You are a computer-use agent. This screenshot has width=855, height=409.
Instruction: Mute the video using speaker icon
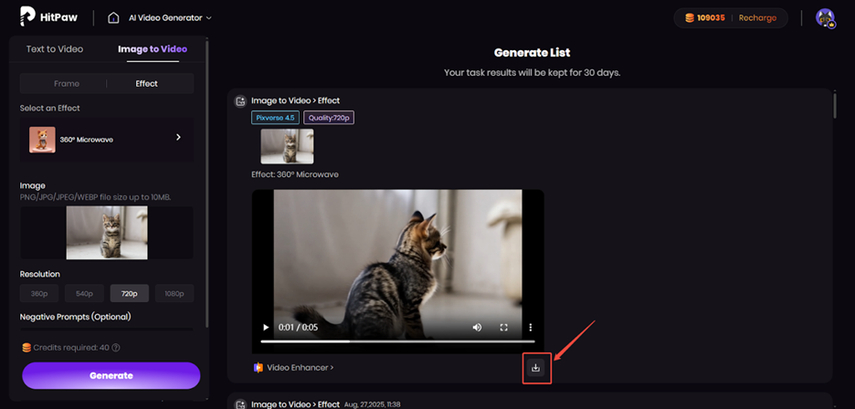(477, 327)
